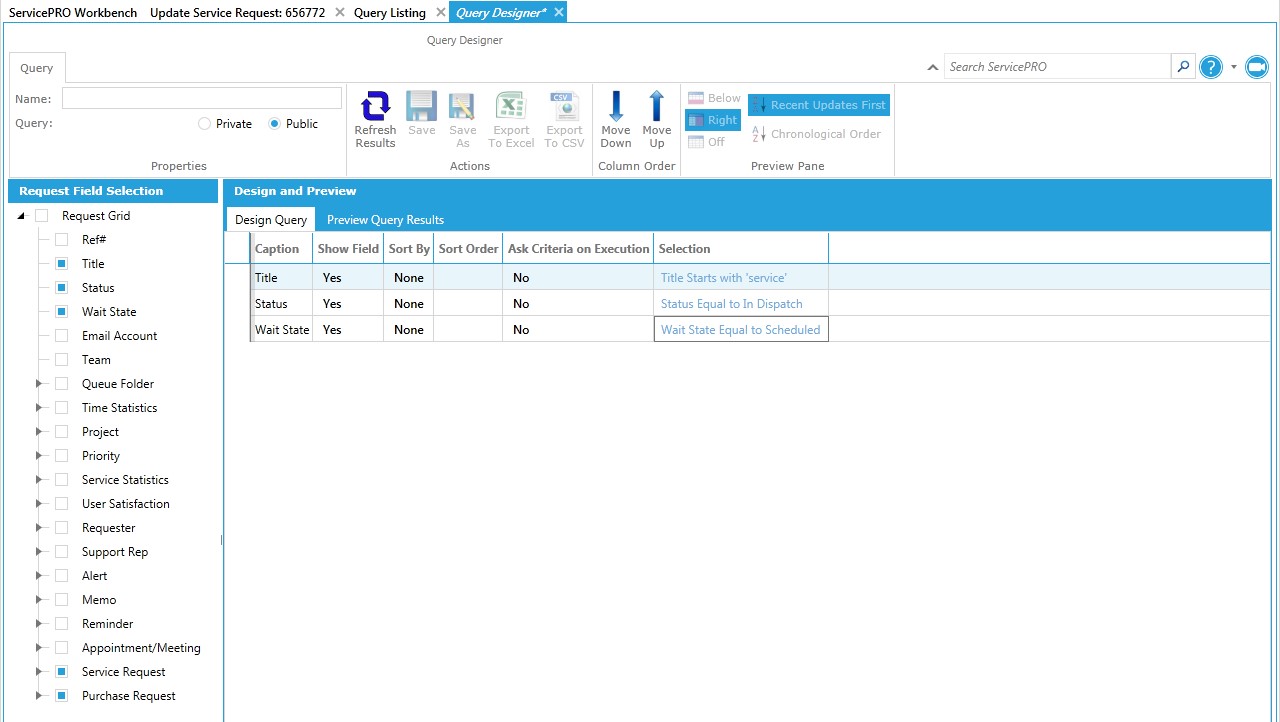Switch to Update Service Request: 656772 tab
Image resolution: width=1280 pixels, height=722 pixels.
pos(237,13)
